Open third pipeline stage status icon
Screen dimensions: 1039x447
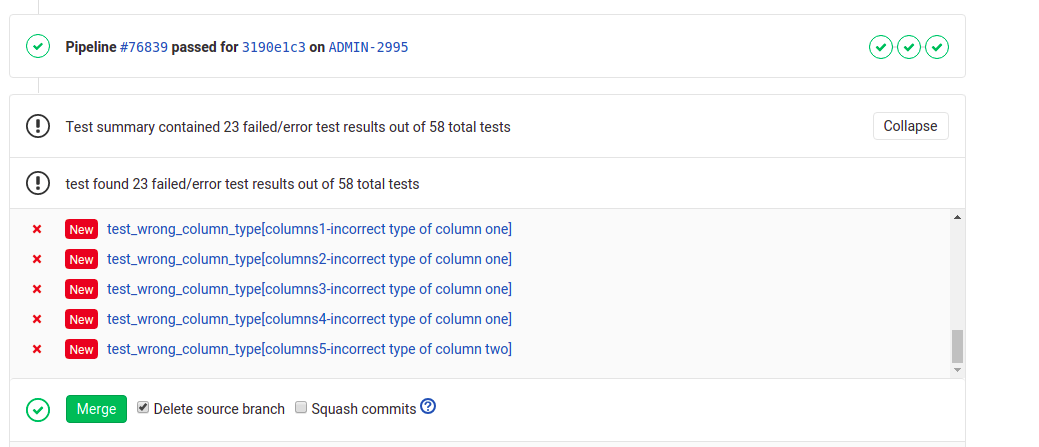point(938,47)
